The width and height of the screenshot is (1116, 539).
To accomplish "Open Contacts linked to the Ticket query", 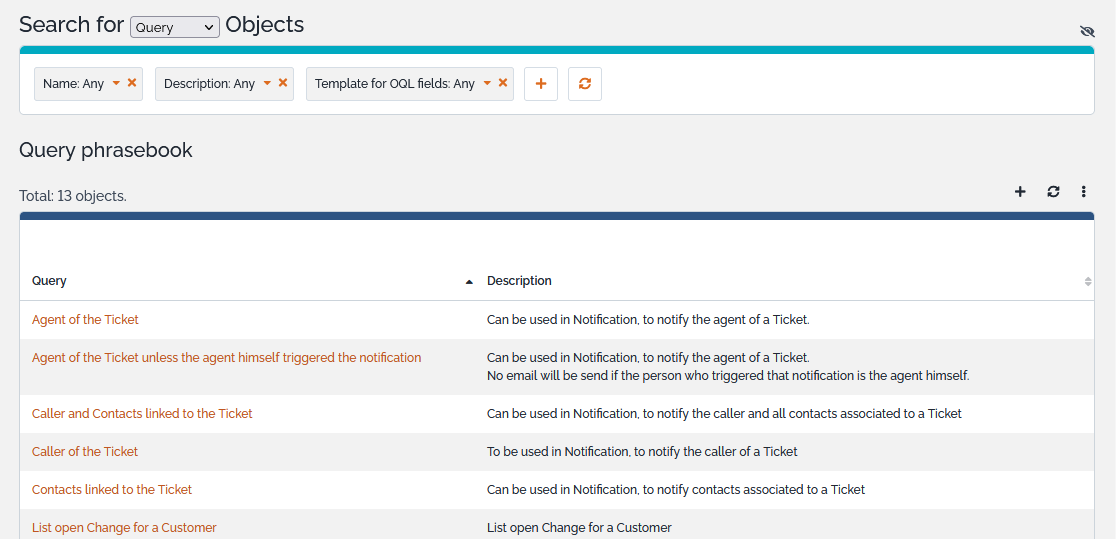I will (x=112, y=490).
